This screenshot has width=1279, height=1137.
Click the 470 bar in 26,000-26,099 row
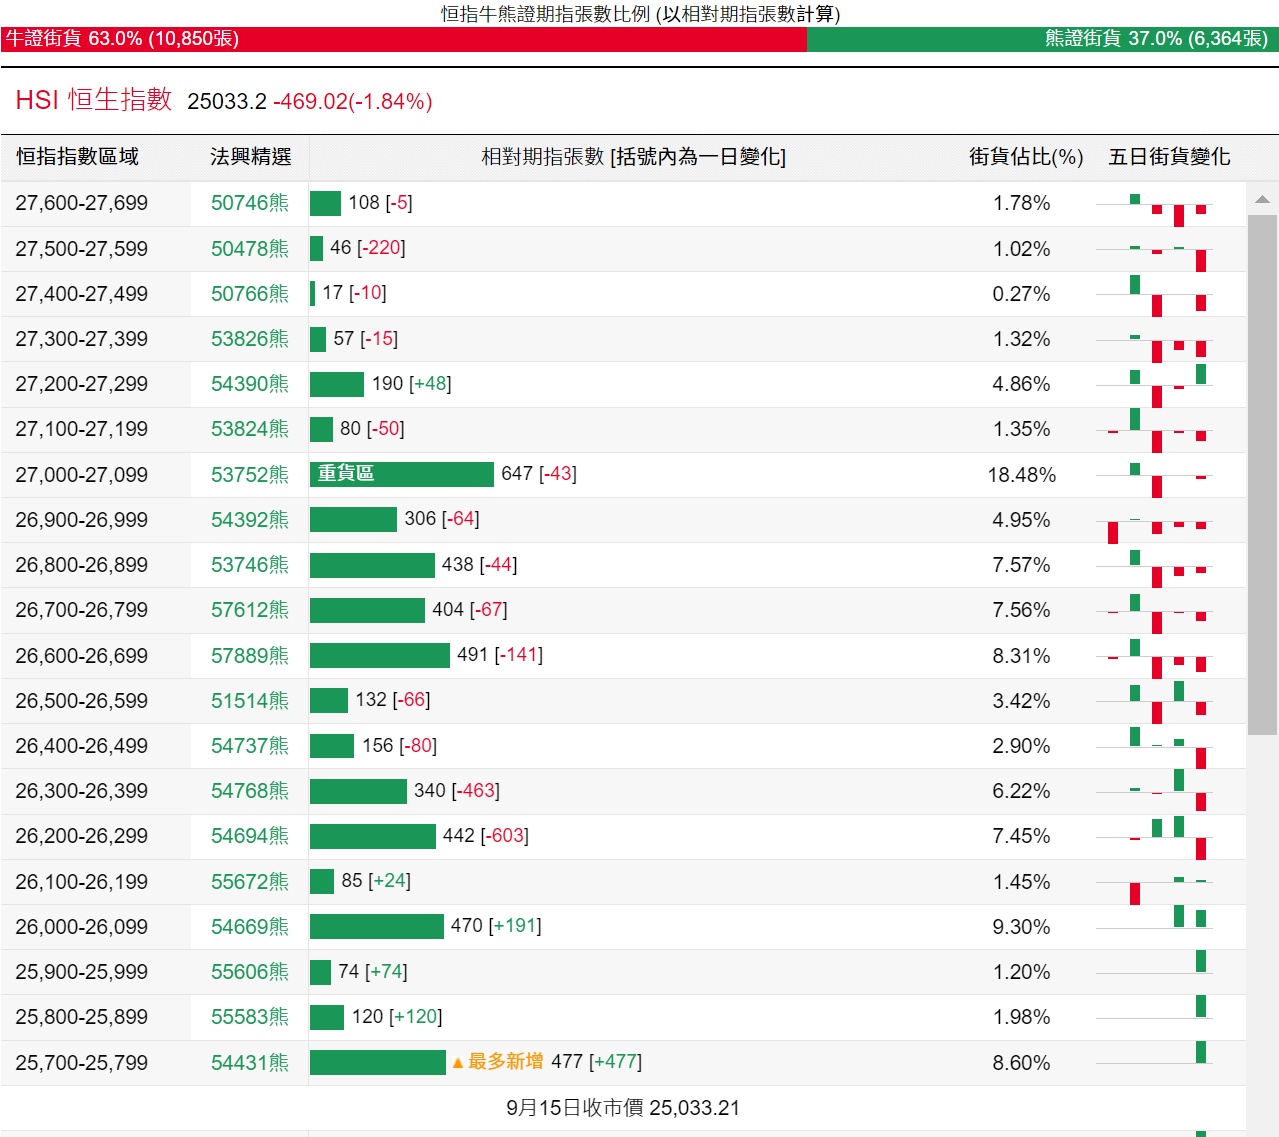pos(376,927)
